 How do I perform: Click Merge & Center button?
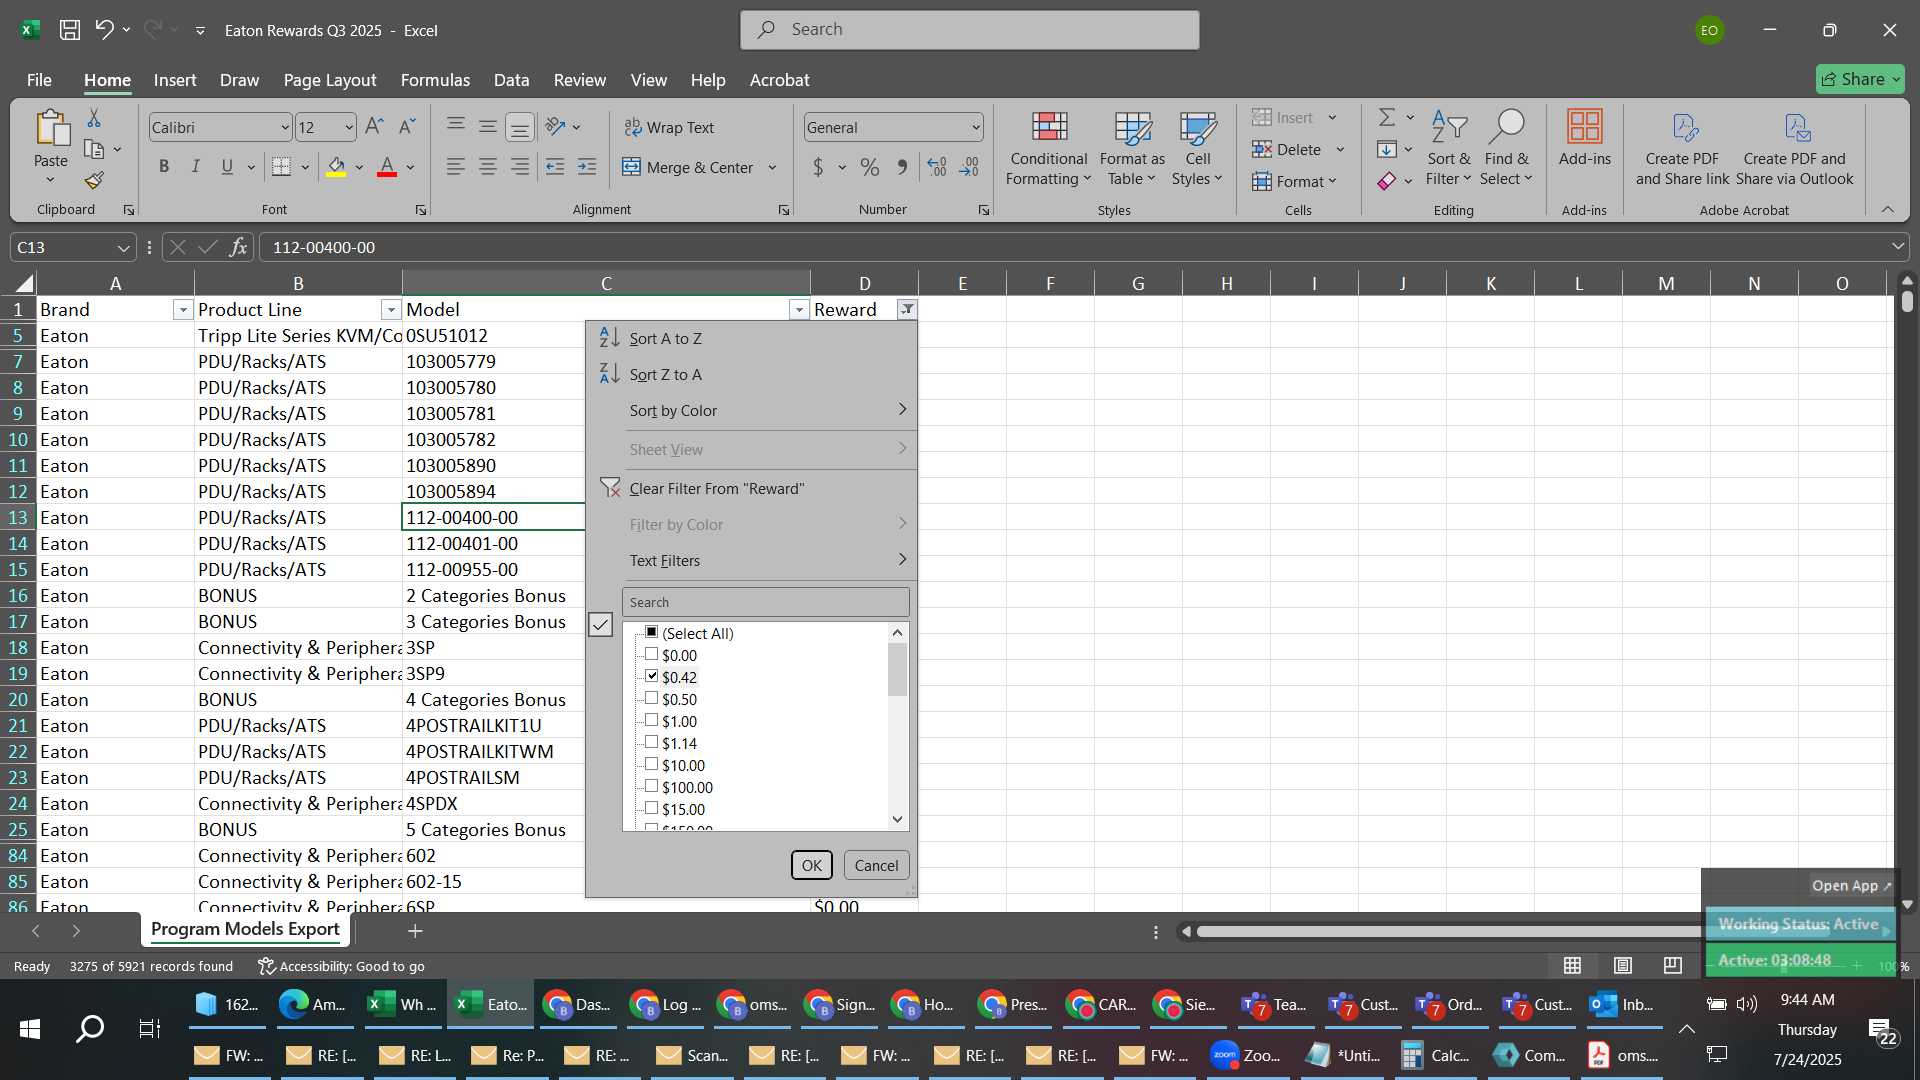[689, 167]
